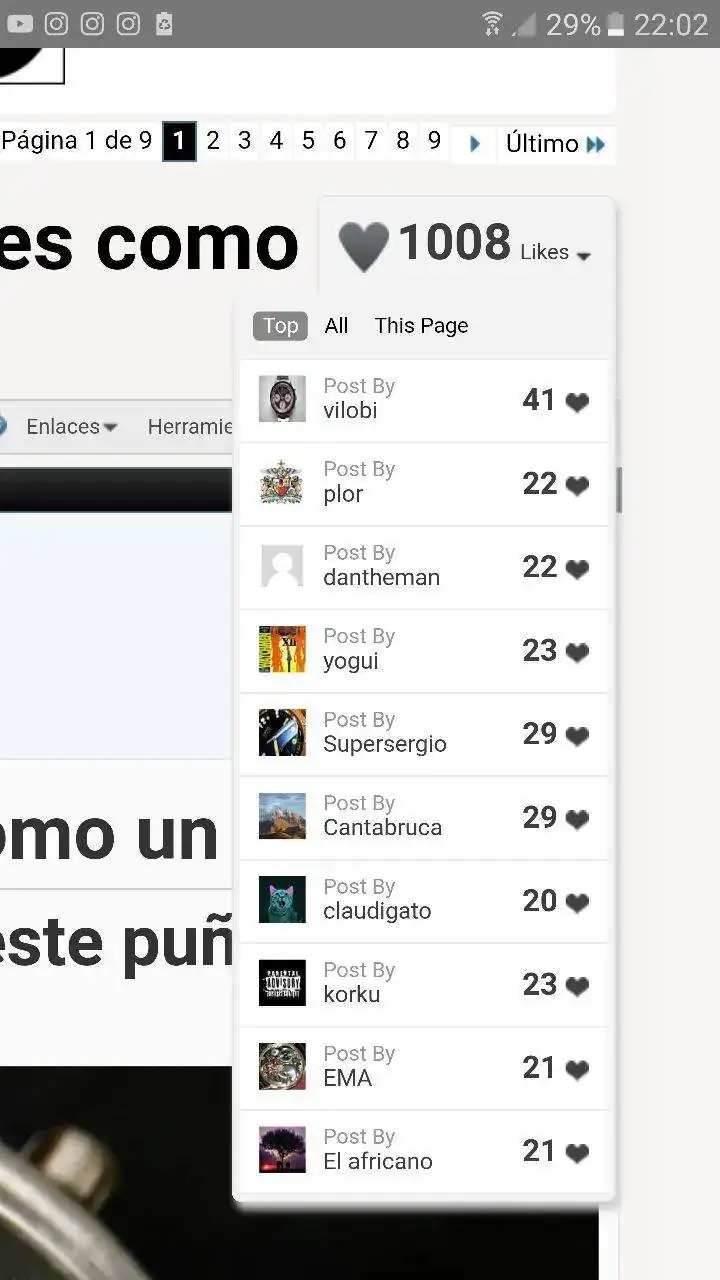Screen dimensions: 720x1280
Task: Switch to the This Page tab
Action: click(421, 326)
